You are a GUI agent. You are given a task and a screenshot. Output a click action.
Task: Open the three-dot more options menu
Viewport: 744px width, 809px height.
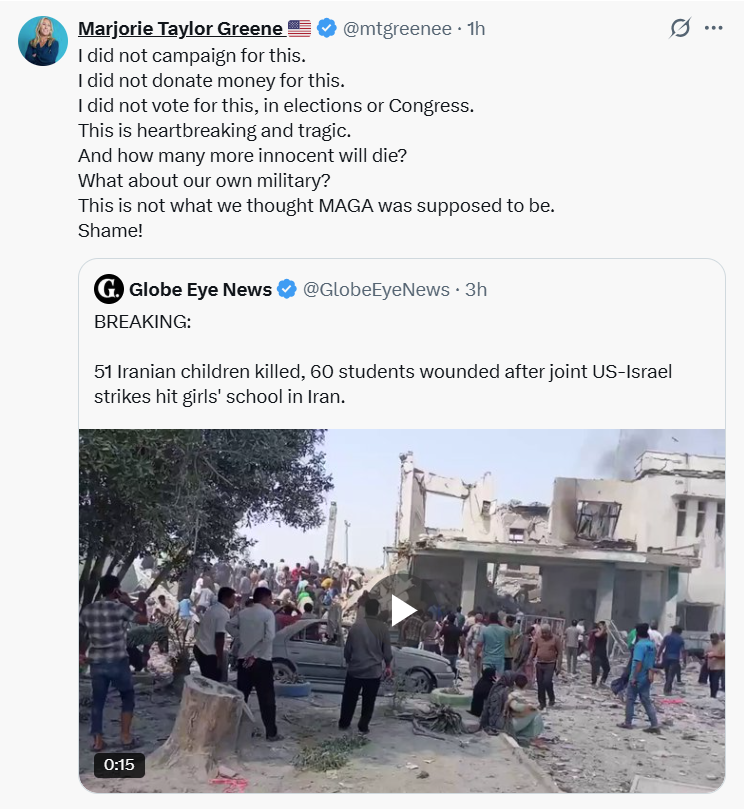(714, 28)
